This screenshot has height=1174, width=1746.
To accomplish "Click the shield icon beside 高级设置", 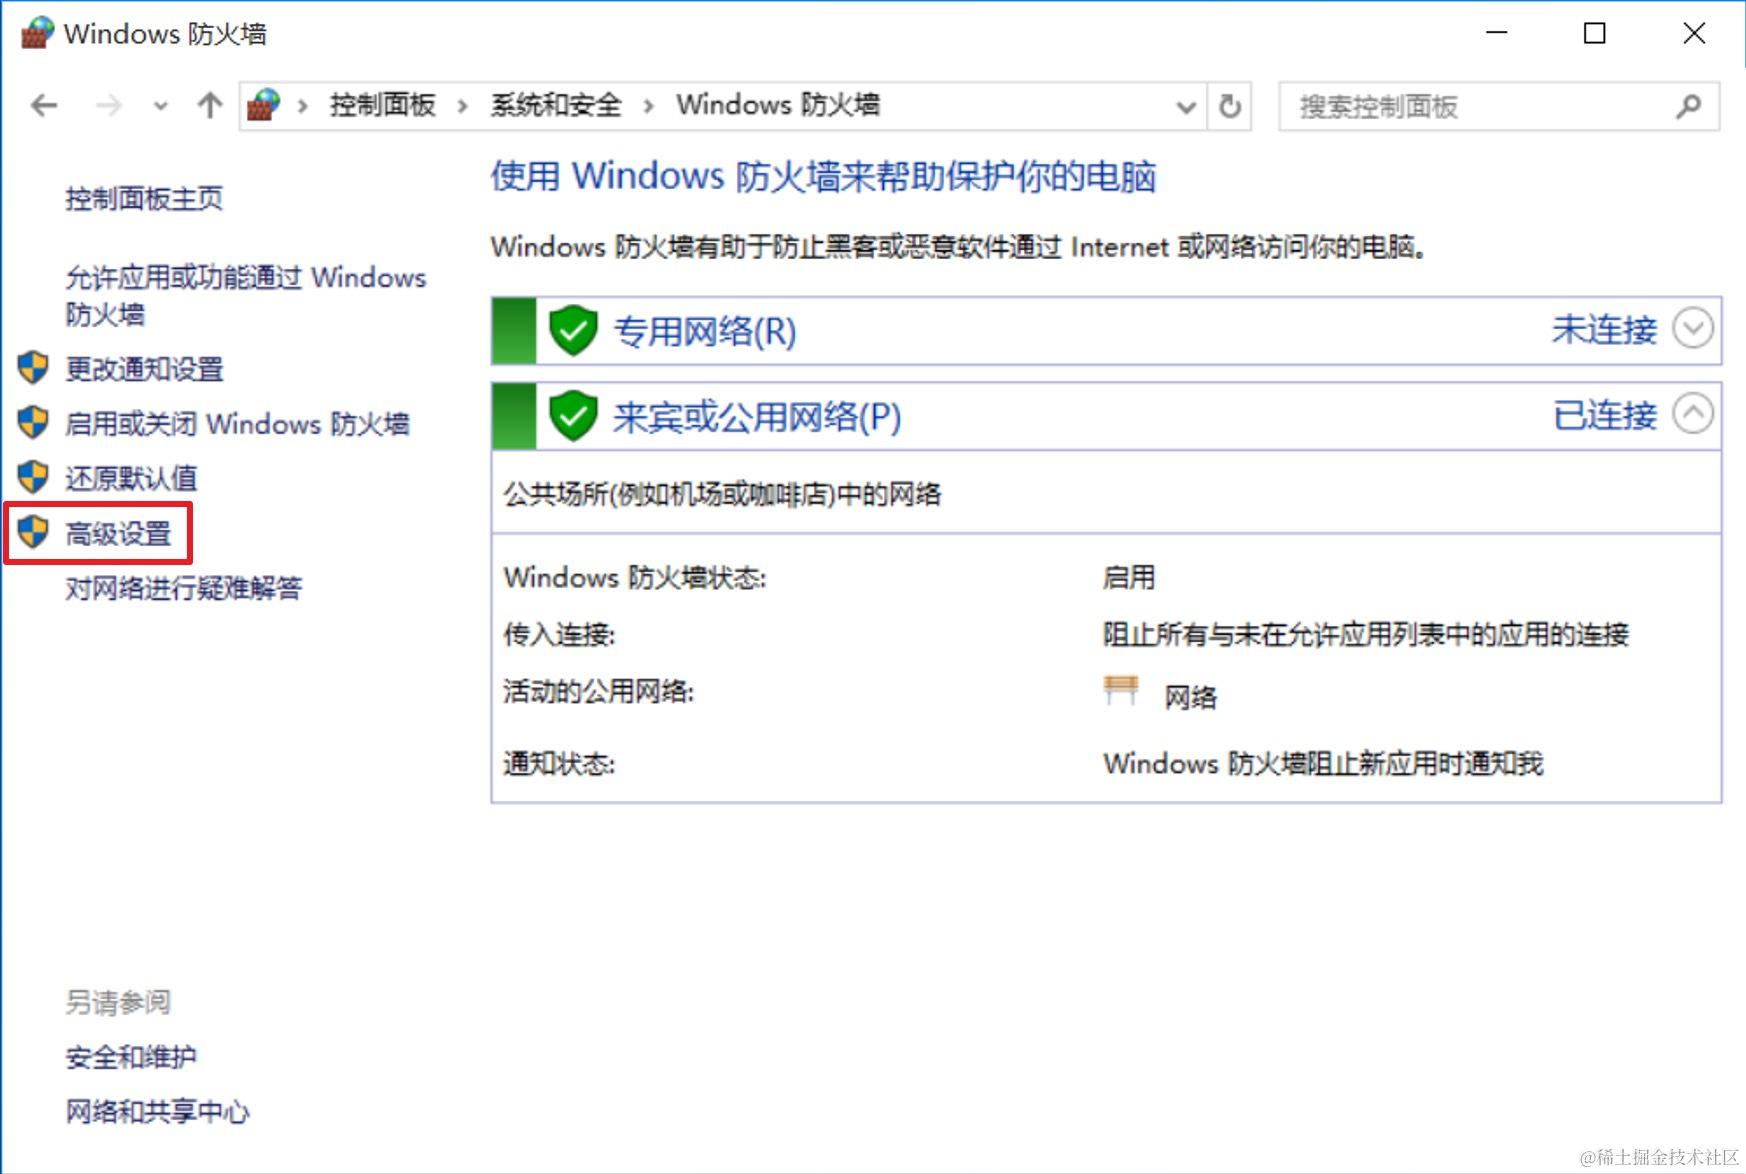I will [33, 532].
